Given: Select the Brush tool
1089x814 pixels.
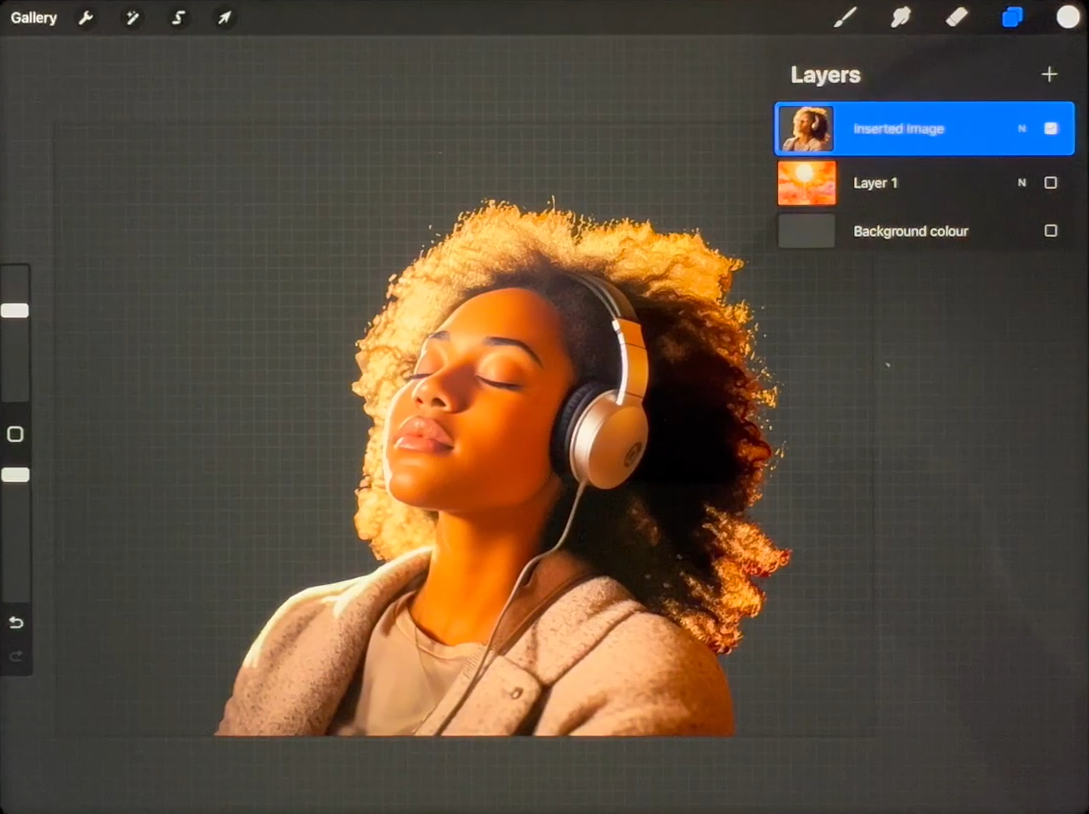Looking at the screenshot, I should (845, 17).
